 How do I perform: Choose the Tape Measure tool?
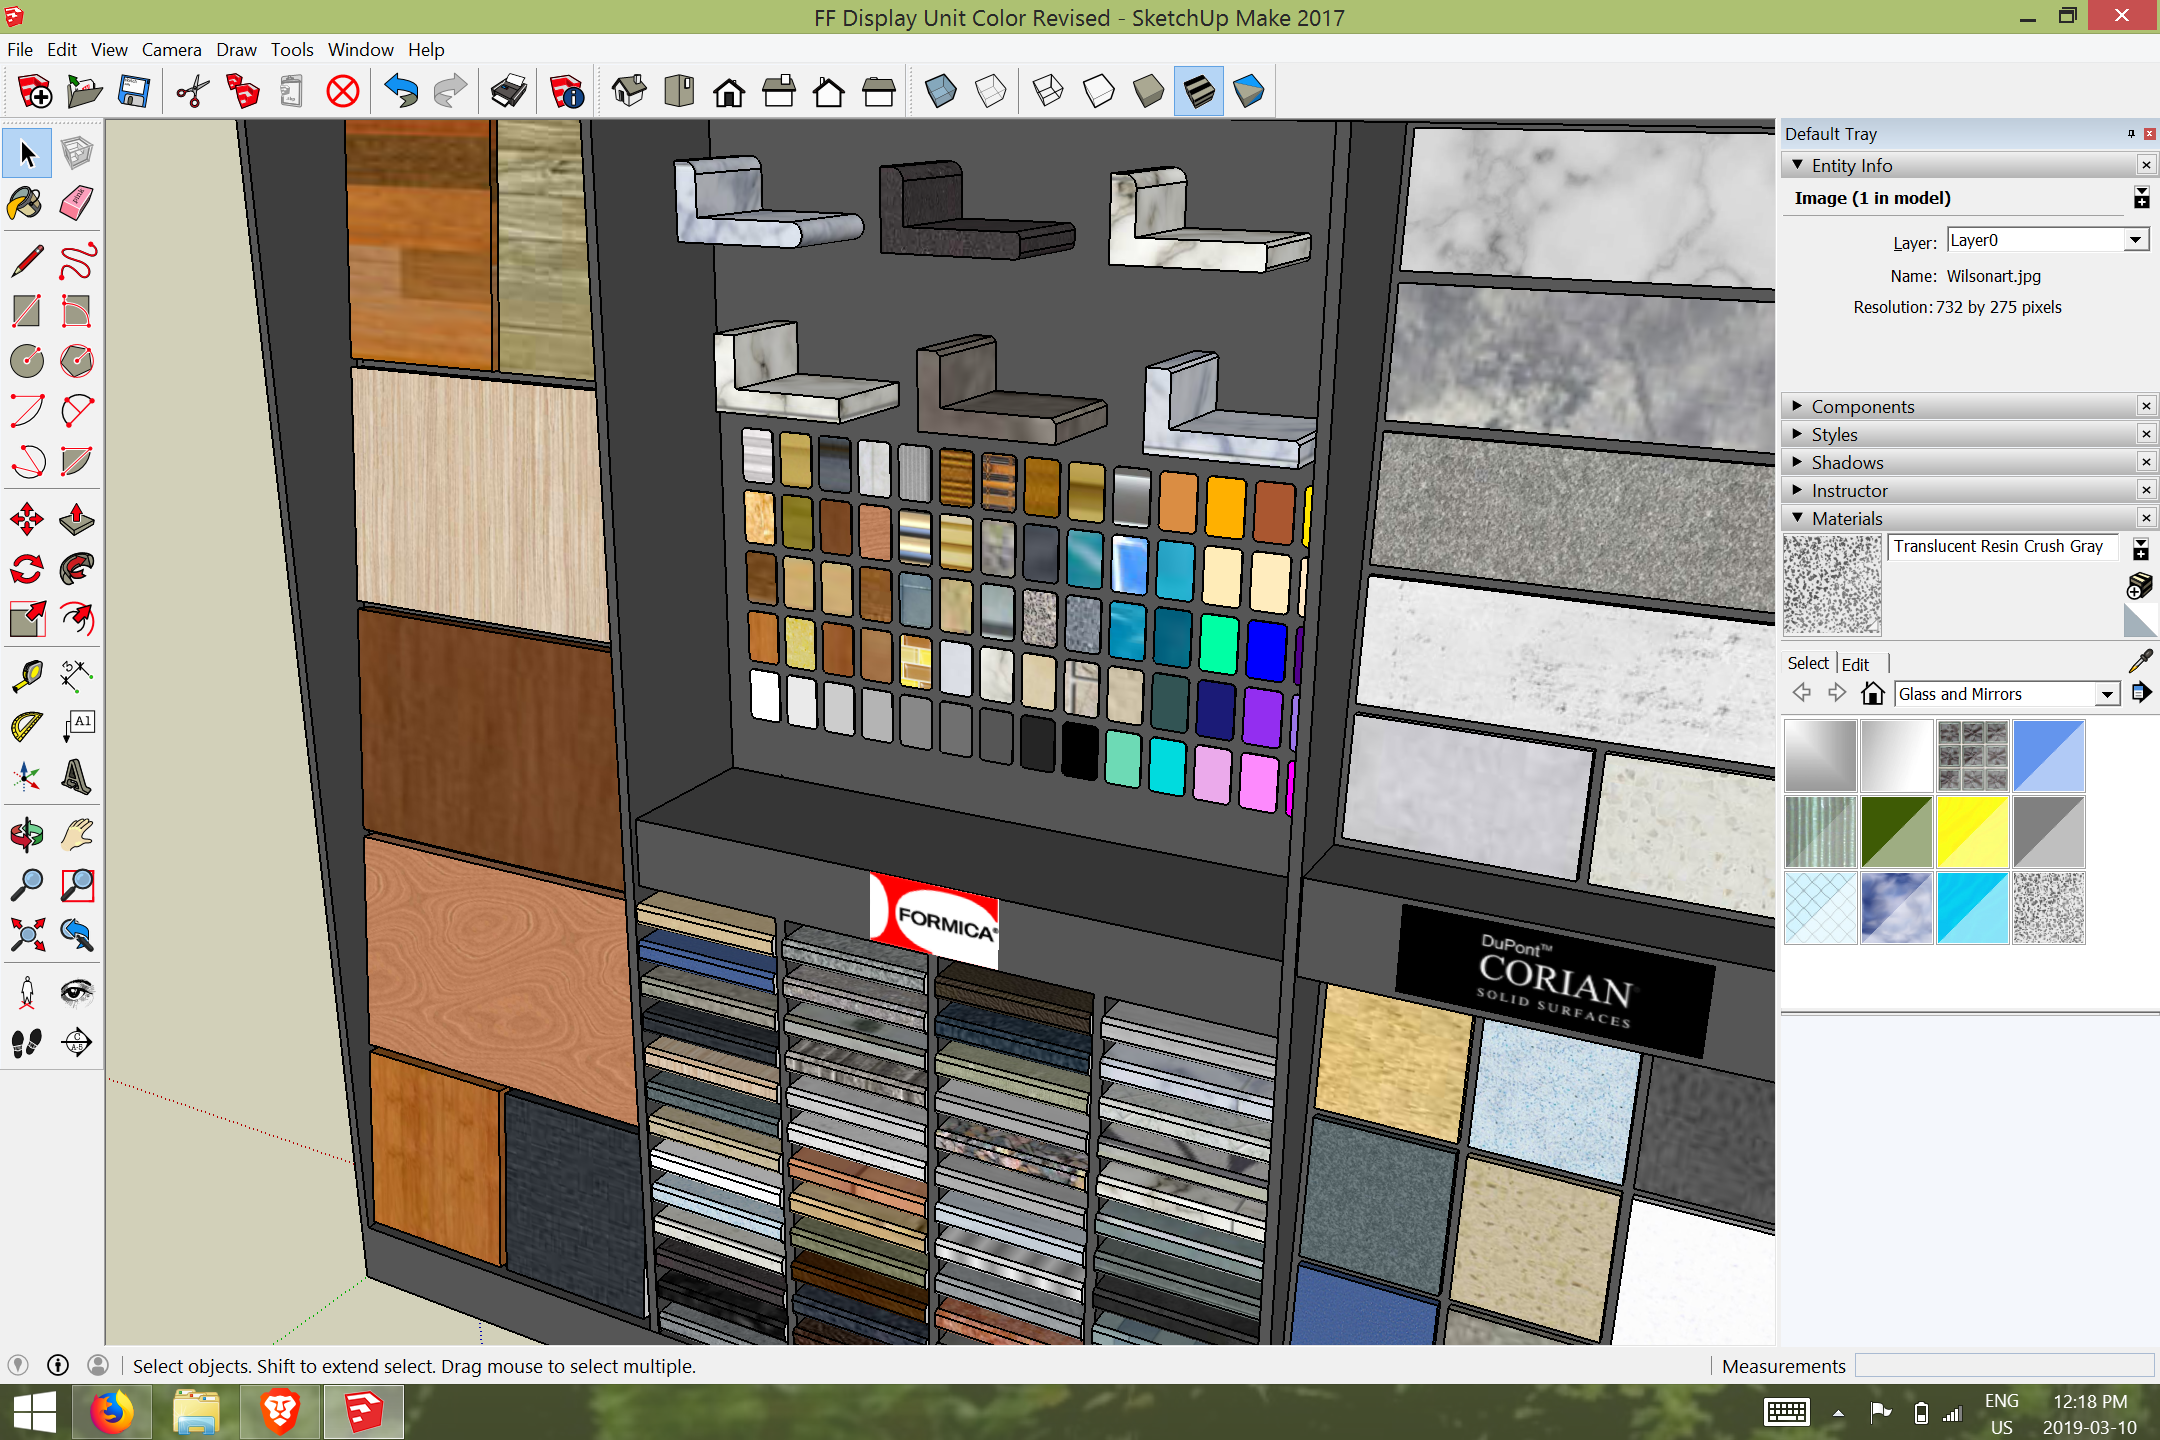click(x=27, y=676)
